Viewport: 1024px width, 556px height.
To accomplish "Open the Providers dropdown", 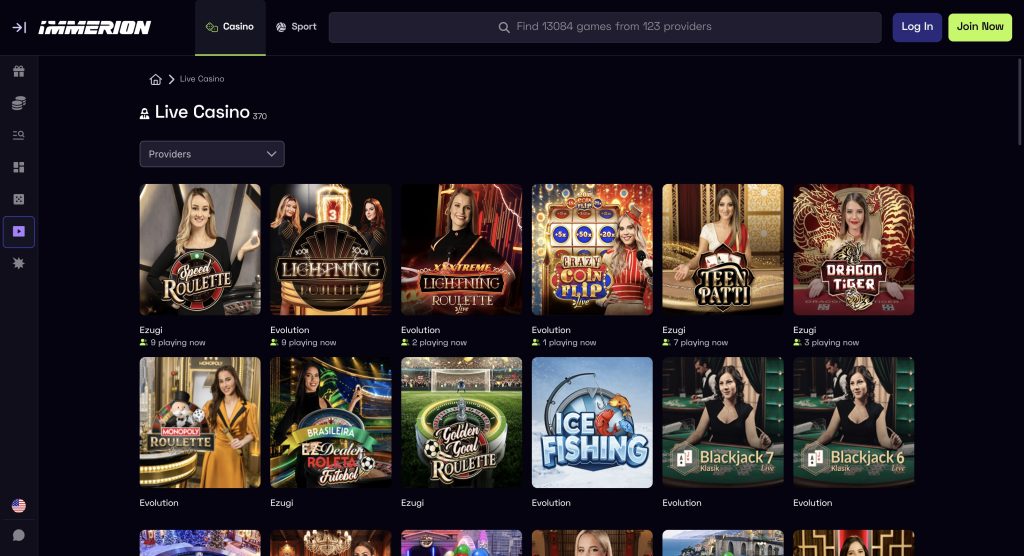I will click(212, 154).
